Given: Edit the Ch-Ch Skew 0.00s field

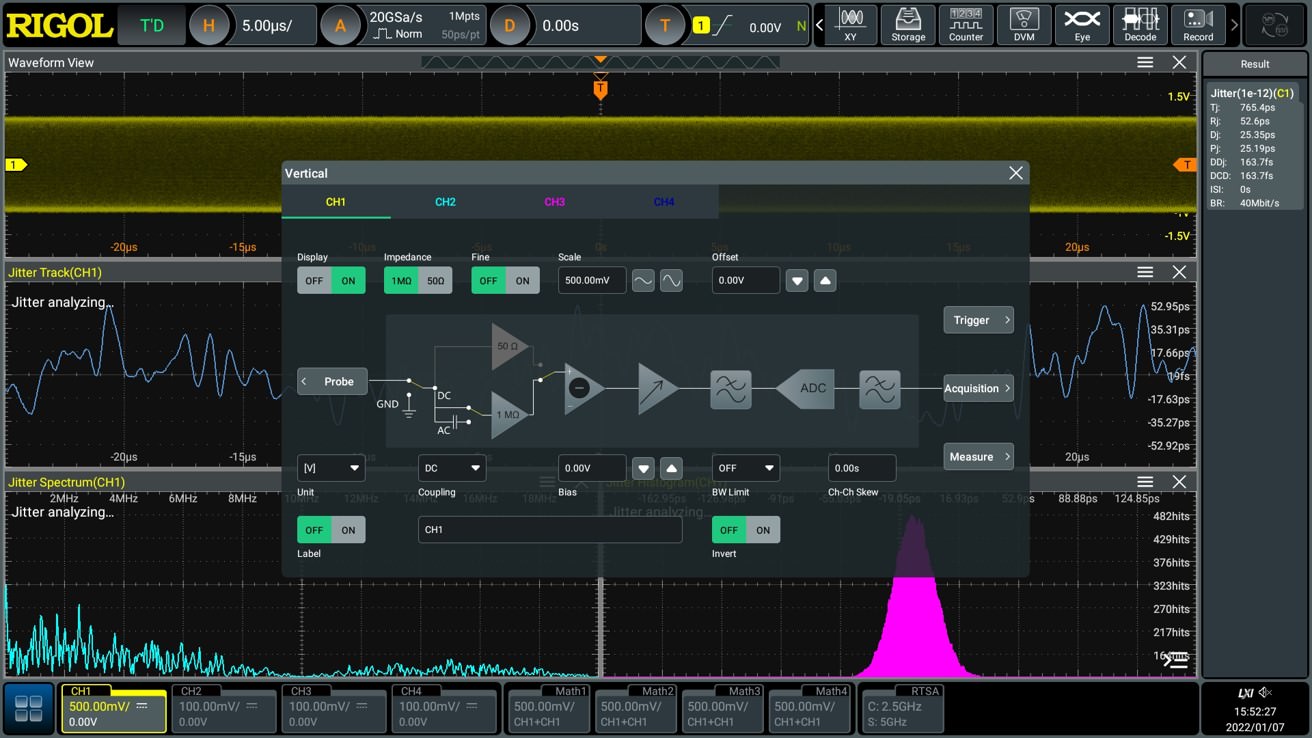Looking at the screenshot, I should coord(862,468).
